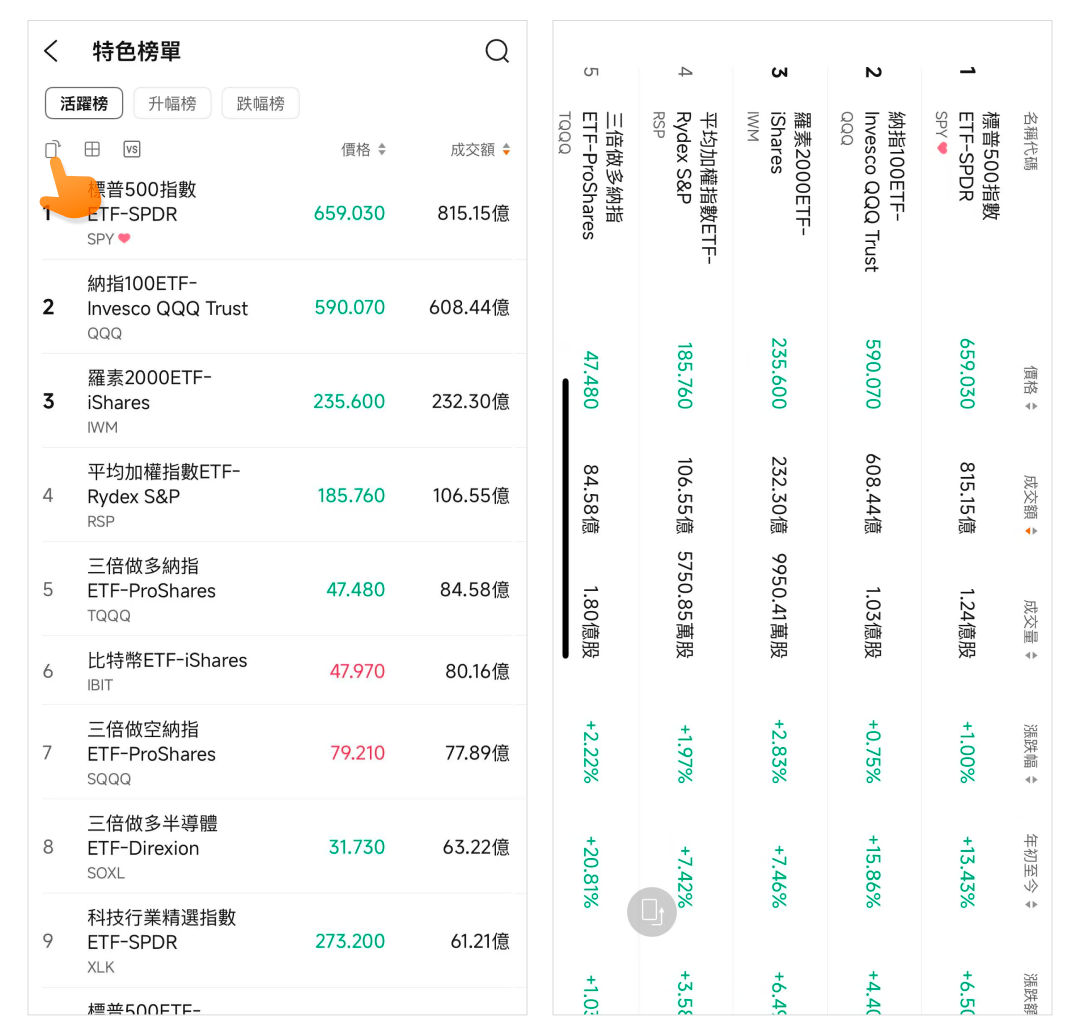Switch to the 跌幅榜 tab
1080x1036 pixels.
pyautogui.click(x=260, y=103)
